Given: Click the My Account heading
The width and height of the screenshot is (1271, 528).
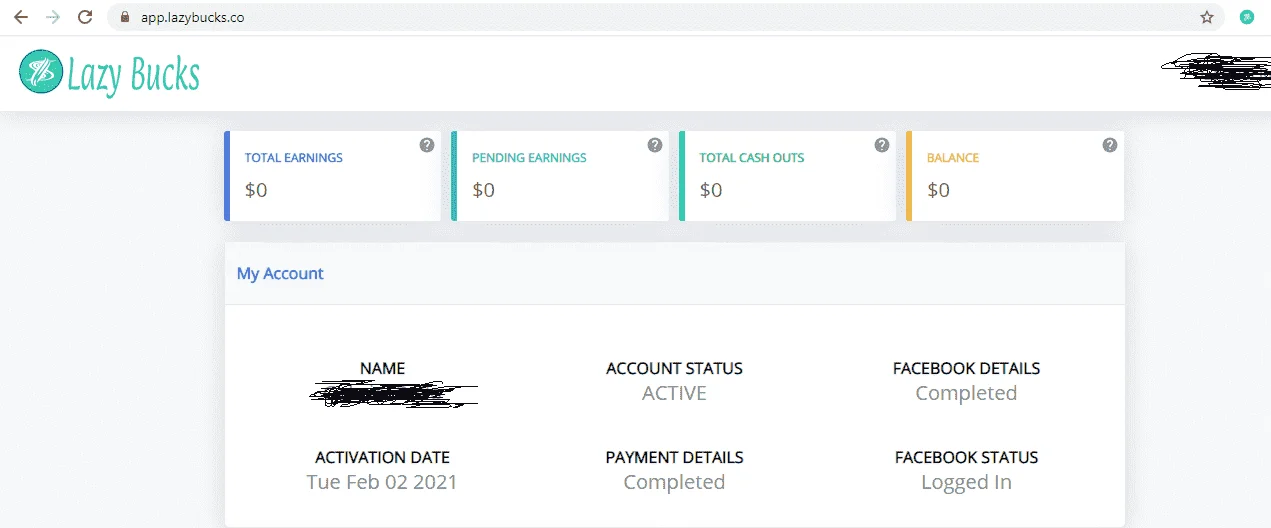Looking at the screenshot, I should pos(280,273).
